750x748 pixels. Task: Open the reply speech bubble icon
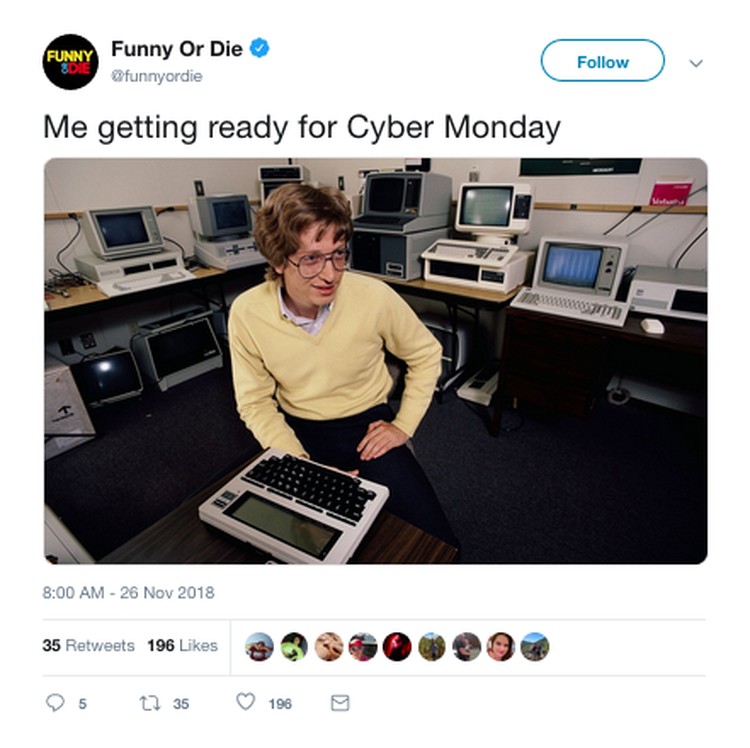point(55,703)
